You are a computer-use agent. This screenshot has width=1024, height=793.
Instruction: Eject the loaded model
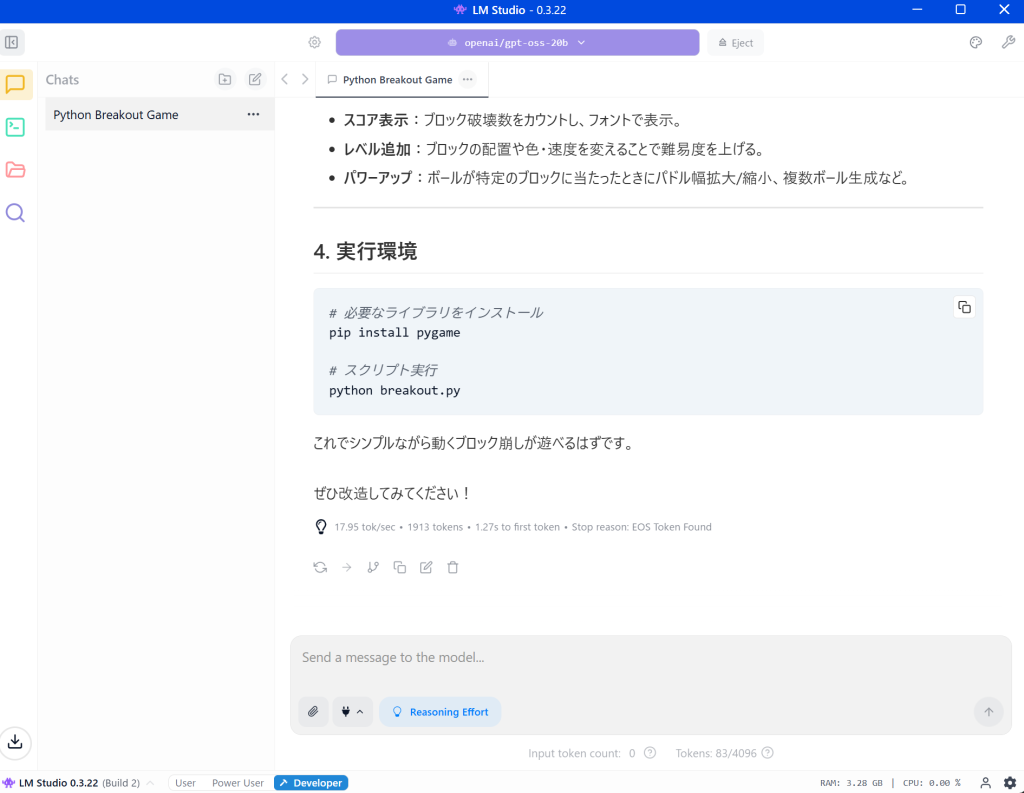[x=735, y=43]
